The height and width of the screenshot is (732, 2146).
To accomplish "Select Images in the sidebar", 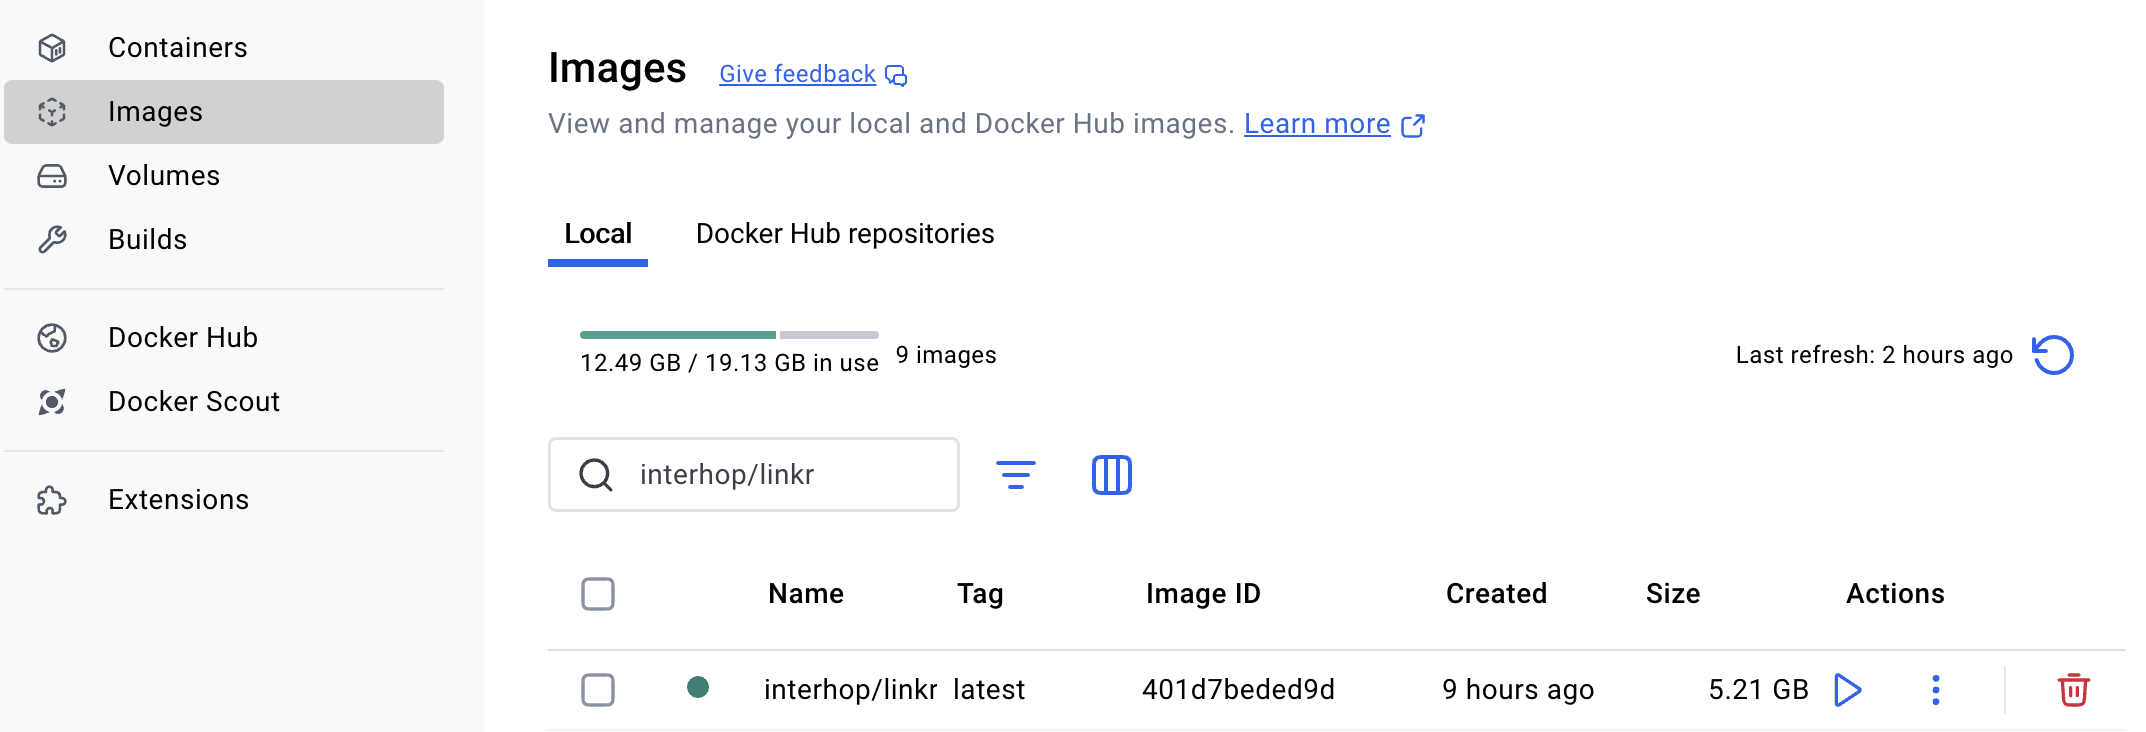I will point(224,112).
